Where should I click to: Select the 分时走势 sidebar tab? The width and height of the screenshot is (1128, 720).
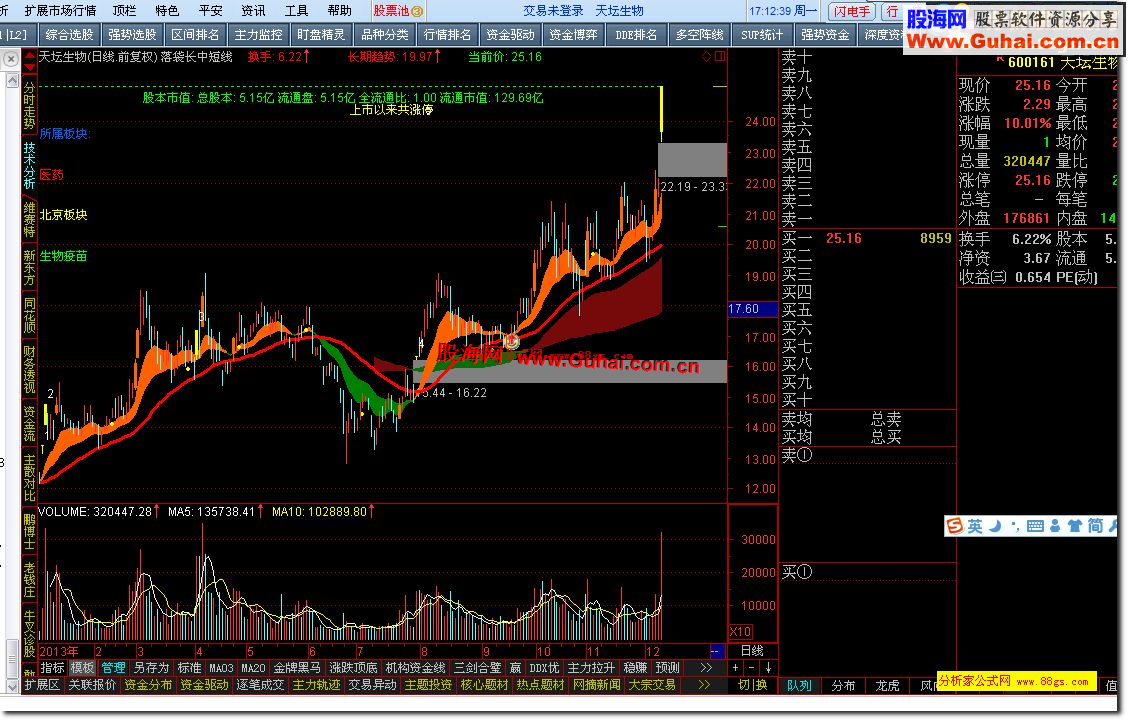pos(29,105)
